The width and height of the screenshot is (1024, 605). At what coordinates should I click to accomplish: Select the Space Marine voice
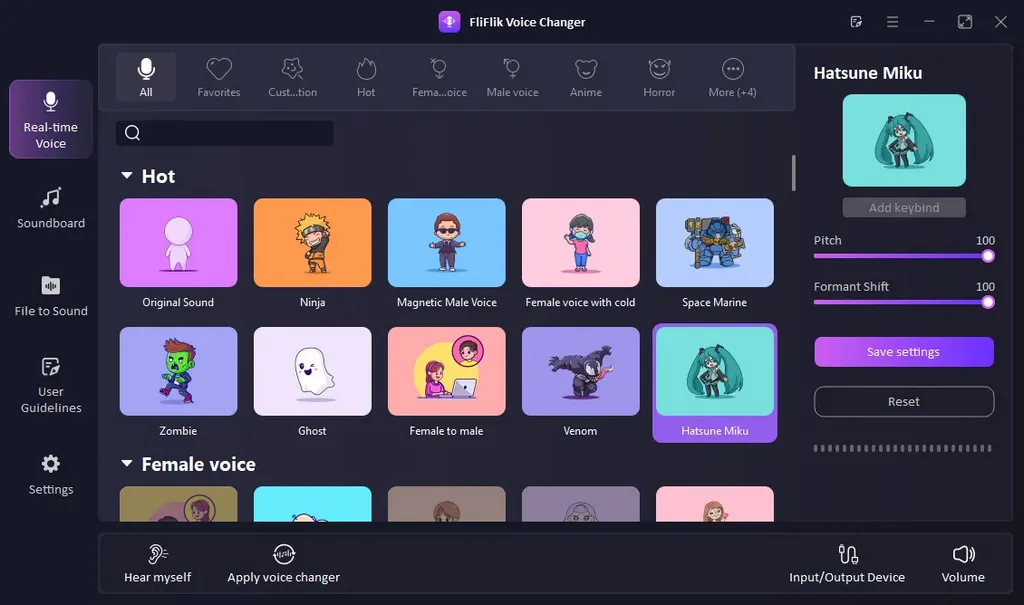[x=714, y=254]
